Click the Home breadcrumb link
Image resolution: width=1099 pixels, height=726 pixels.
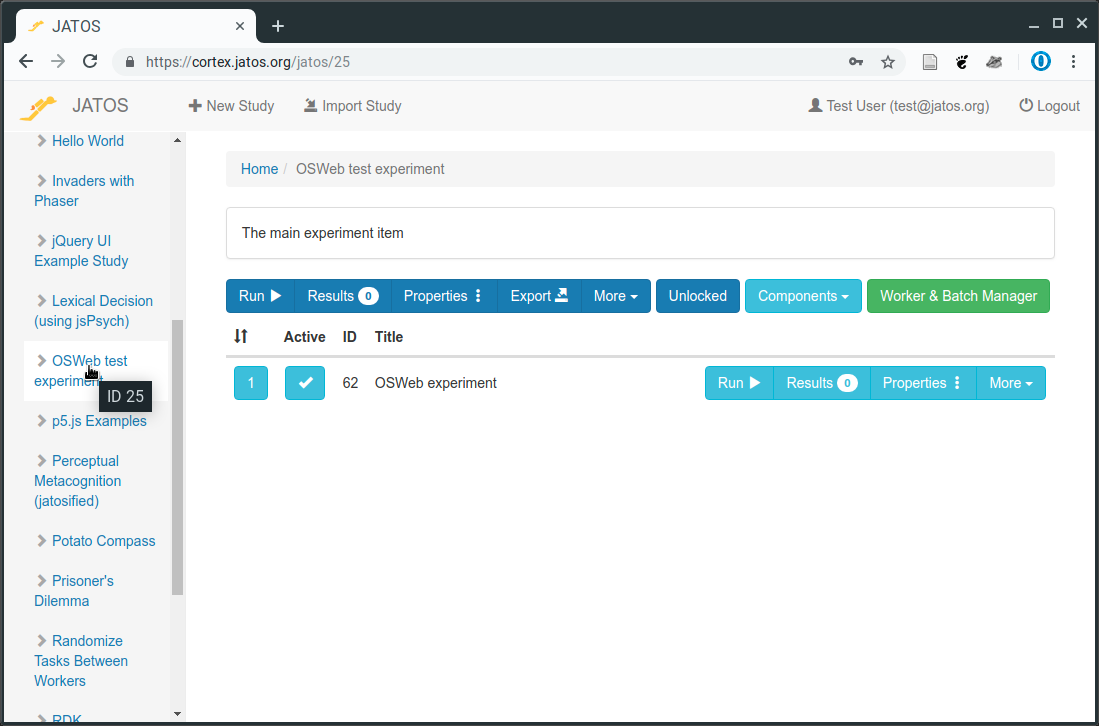(259, 169)
